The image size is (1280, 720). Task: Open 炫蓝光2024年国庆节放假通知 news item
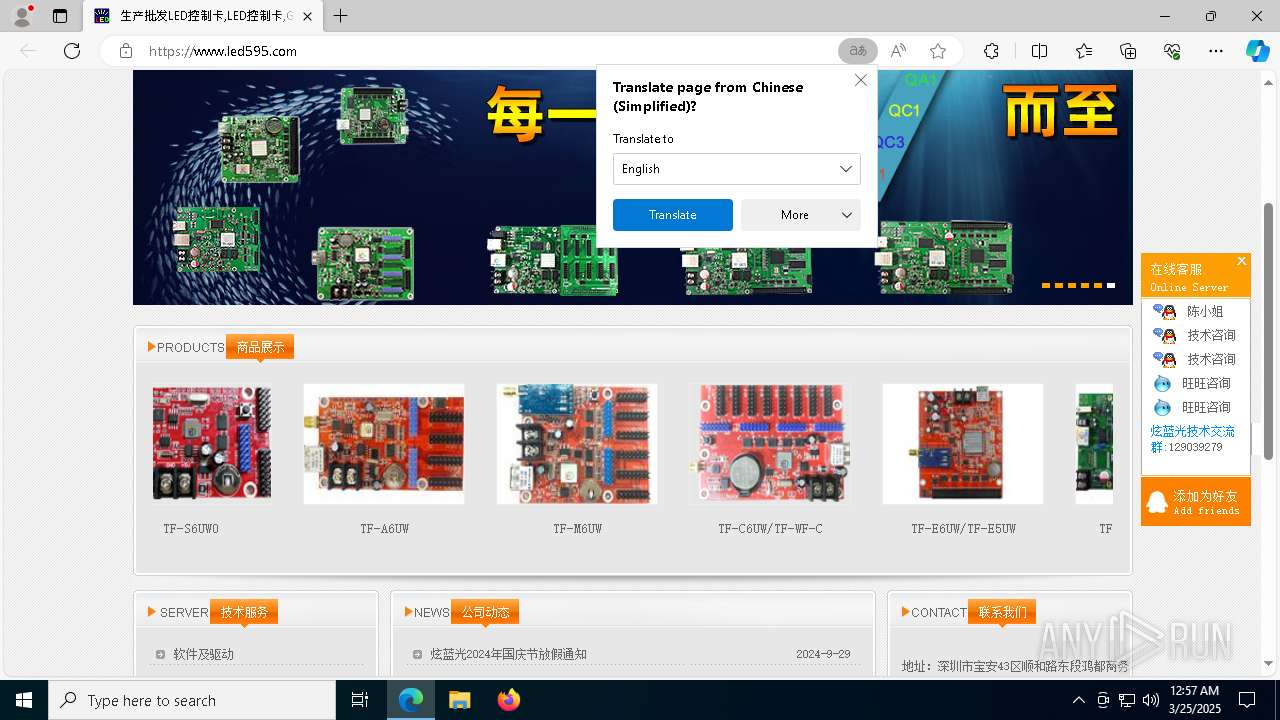508,654
